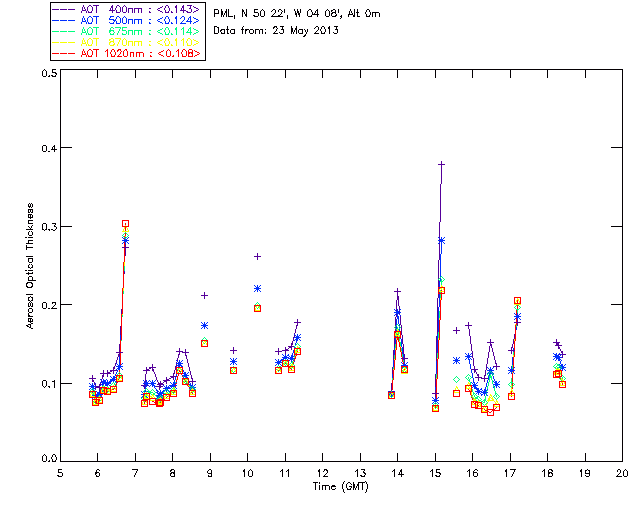
Task: Click the 0.3 y-axis tick label
Action: tap(49, 227)
